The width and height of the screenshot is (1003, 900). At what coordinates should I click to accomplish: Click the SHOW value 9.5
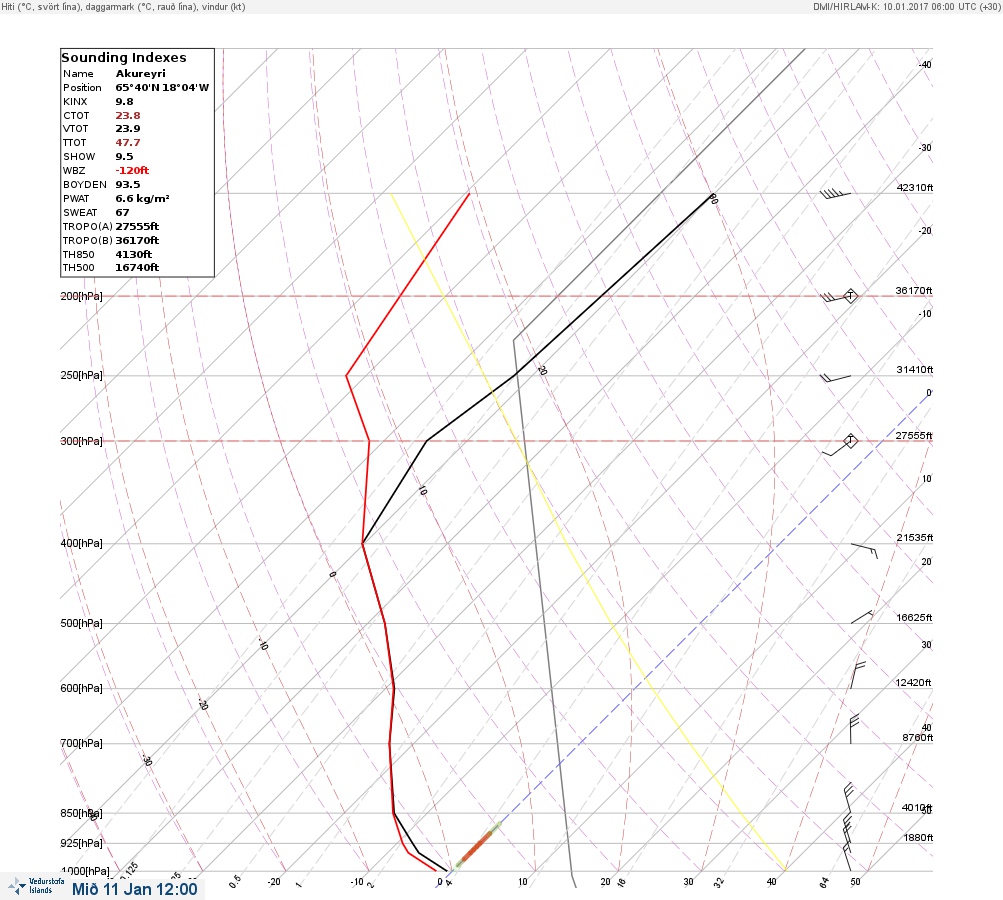(124, 157)
